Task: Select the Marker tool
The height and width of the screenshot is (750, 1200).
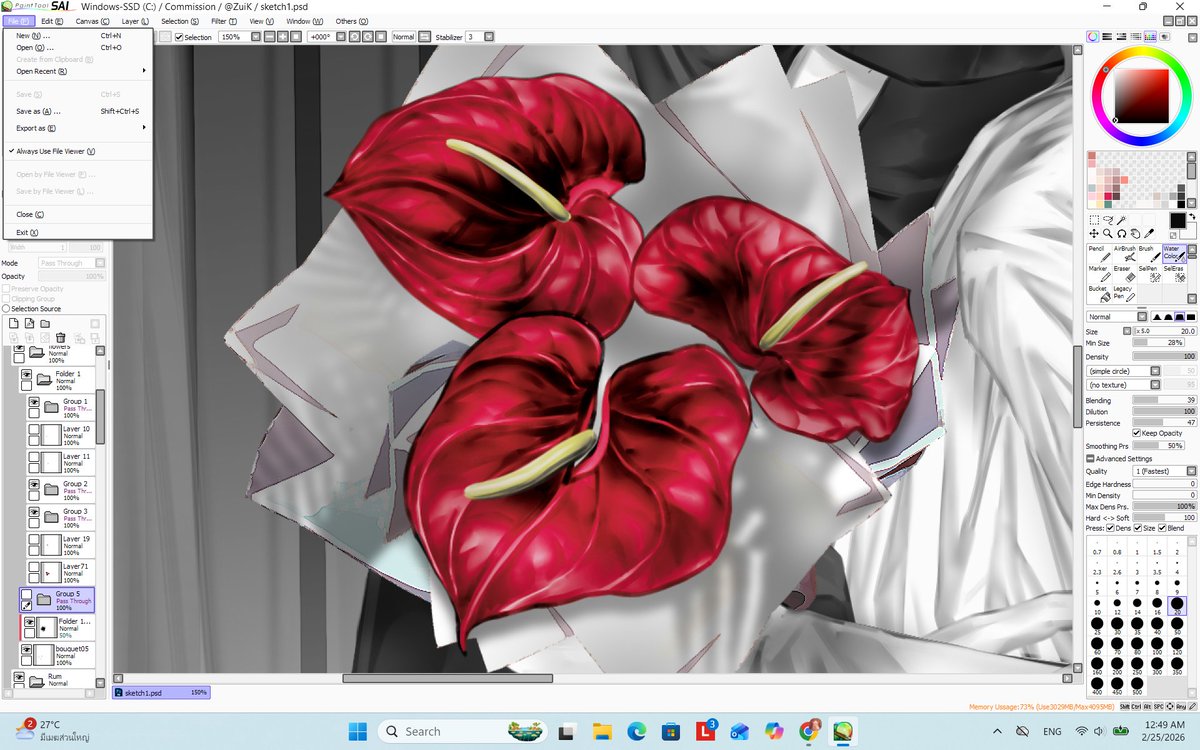Action: tap(1099, 273)
